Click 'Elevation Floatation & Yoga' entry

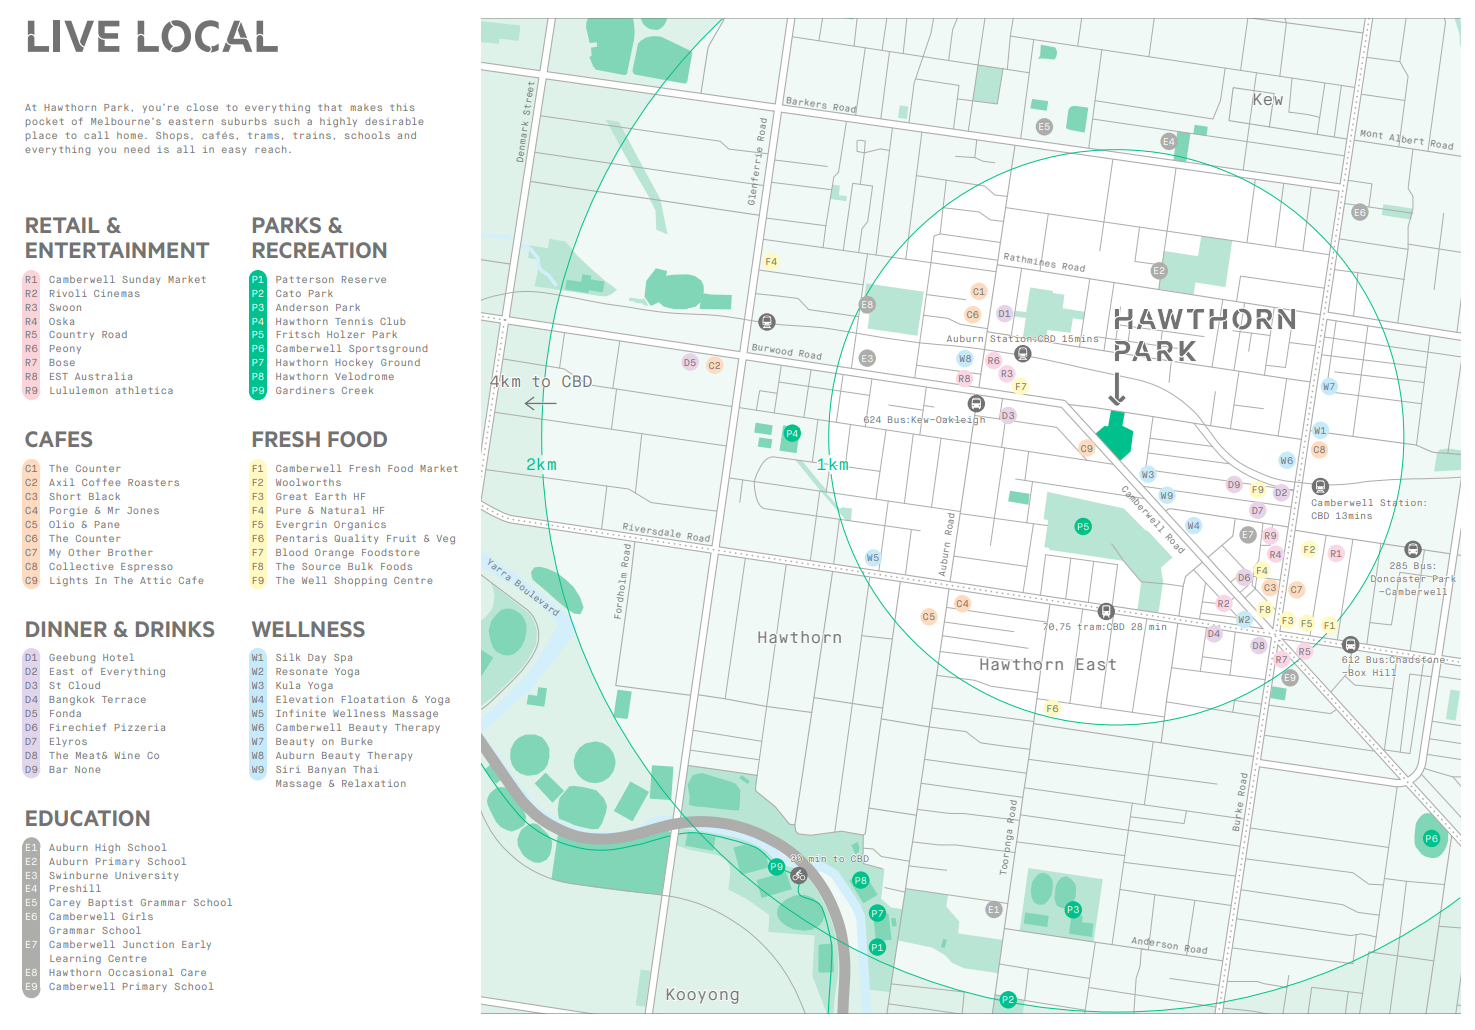point(363,700)
